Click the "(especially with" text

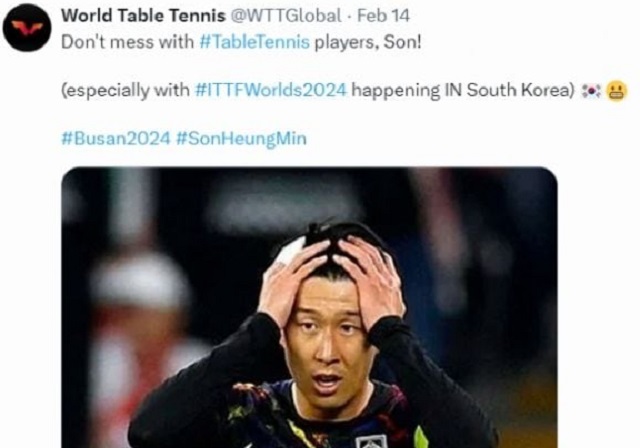125,90
